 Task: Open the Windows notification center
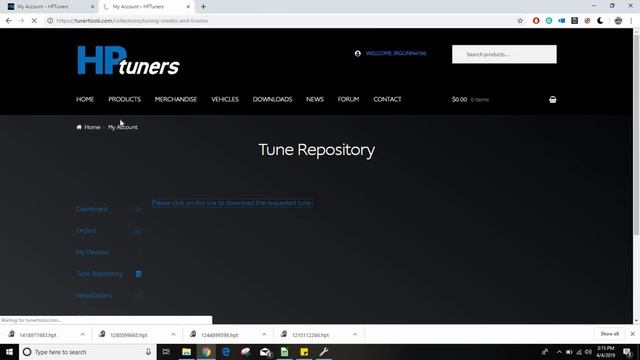627,352
